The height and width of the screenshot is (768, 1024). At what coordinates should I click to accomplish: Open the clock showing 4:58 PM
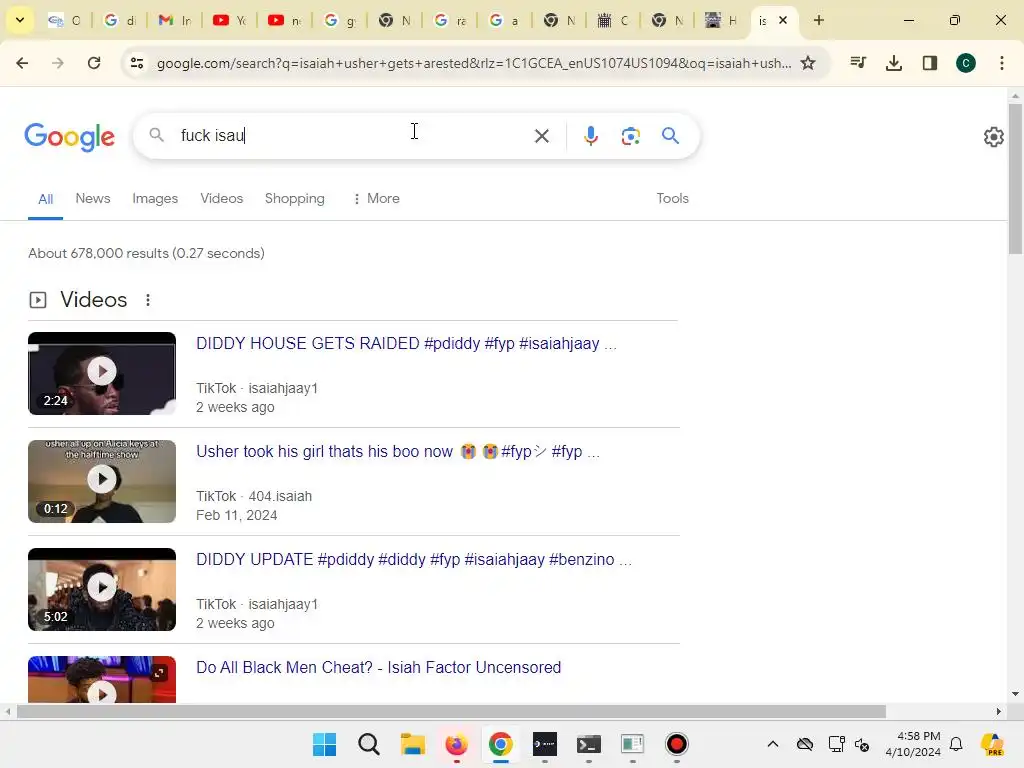[x=913, y=744]
